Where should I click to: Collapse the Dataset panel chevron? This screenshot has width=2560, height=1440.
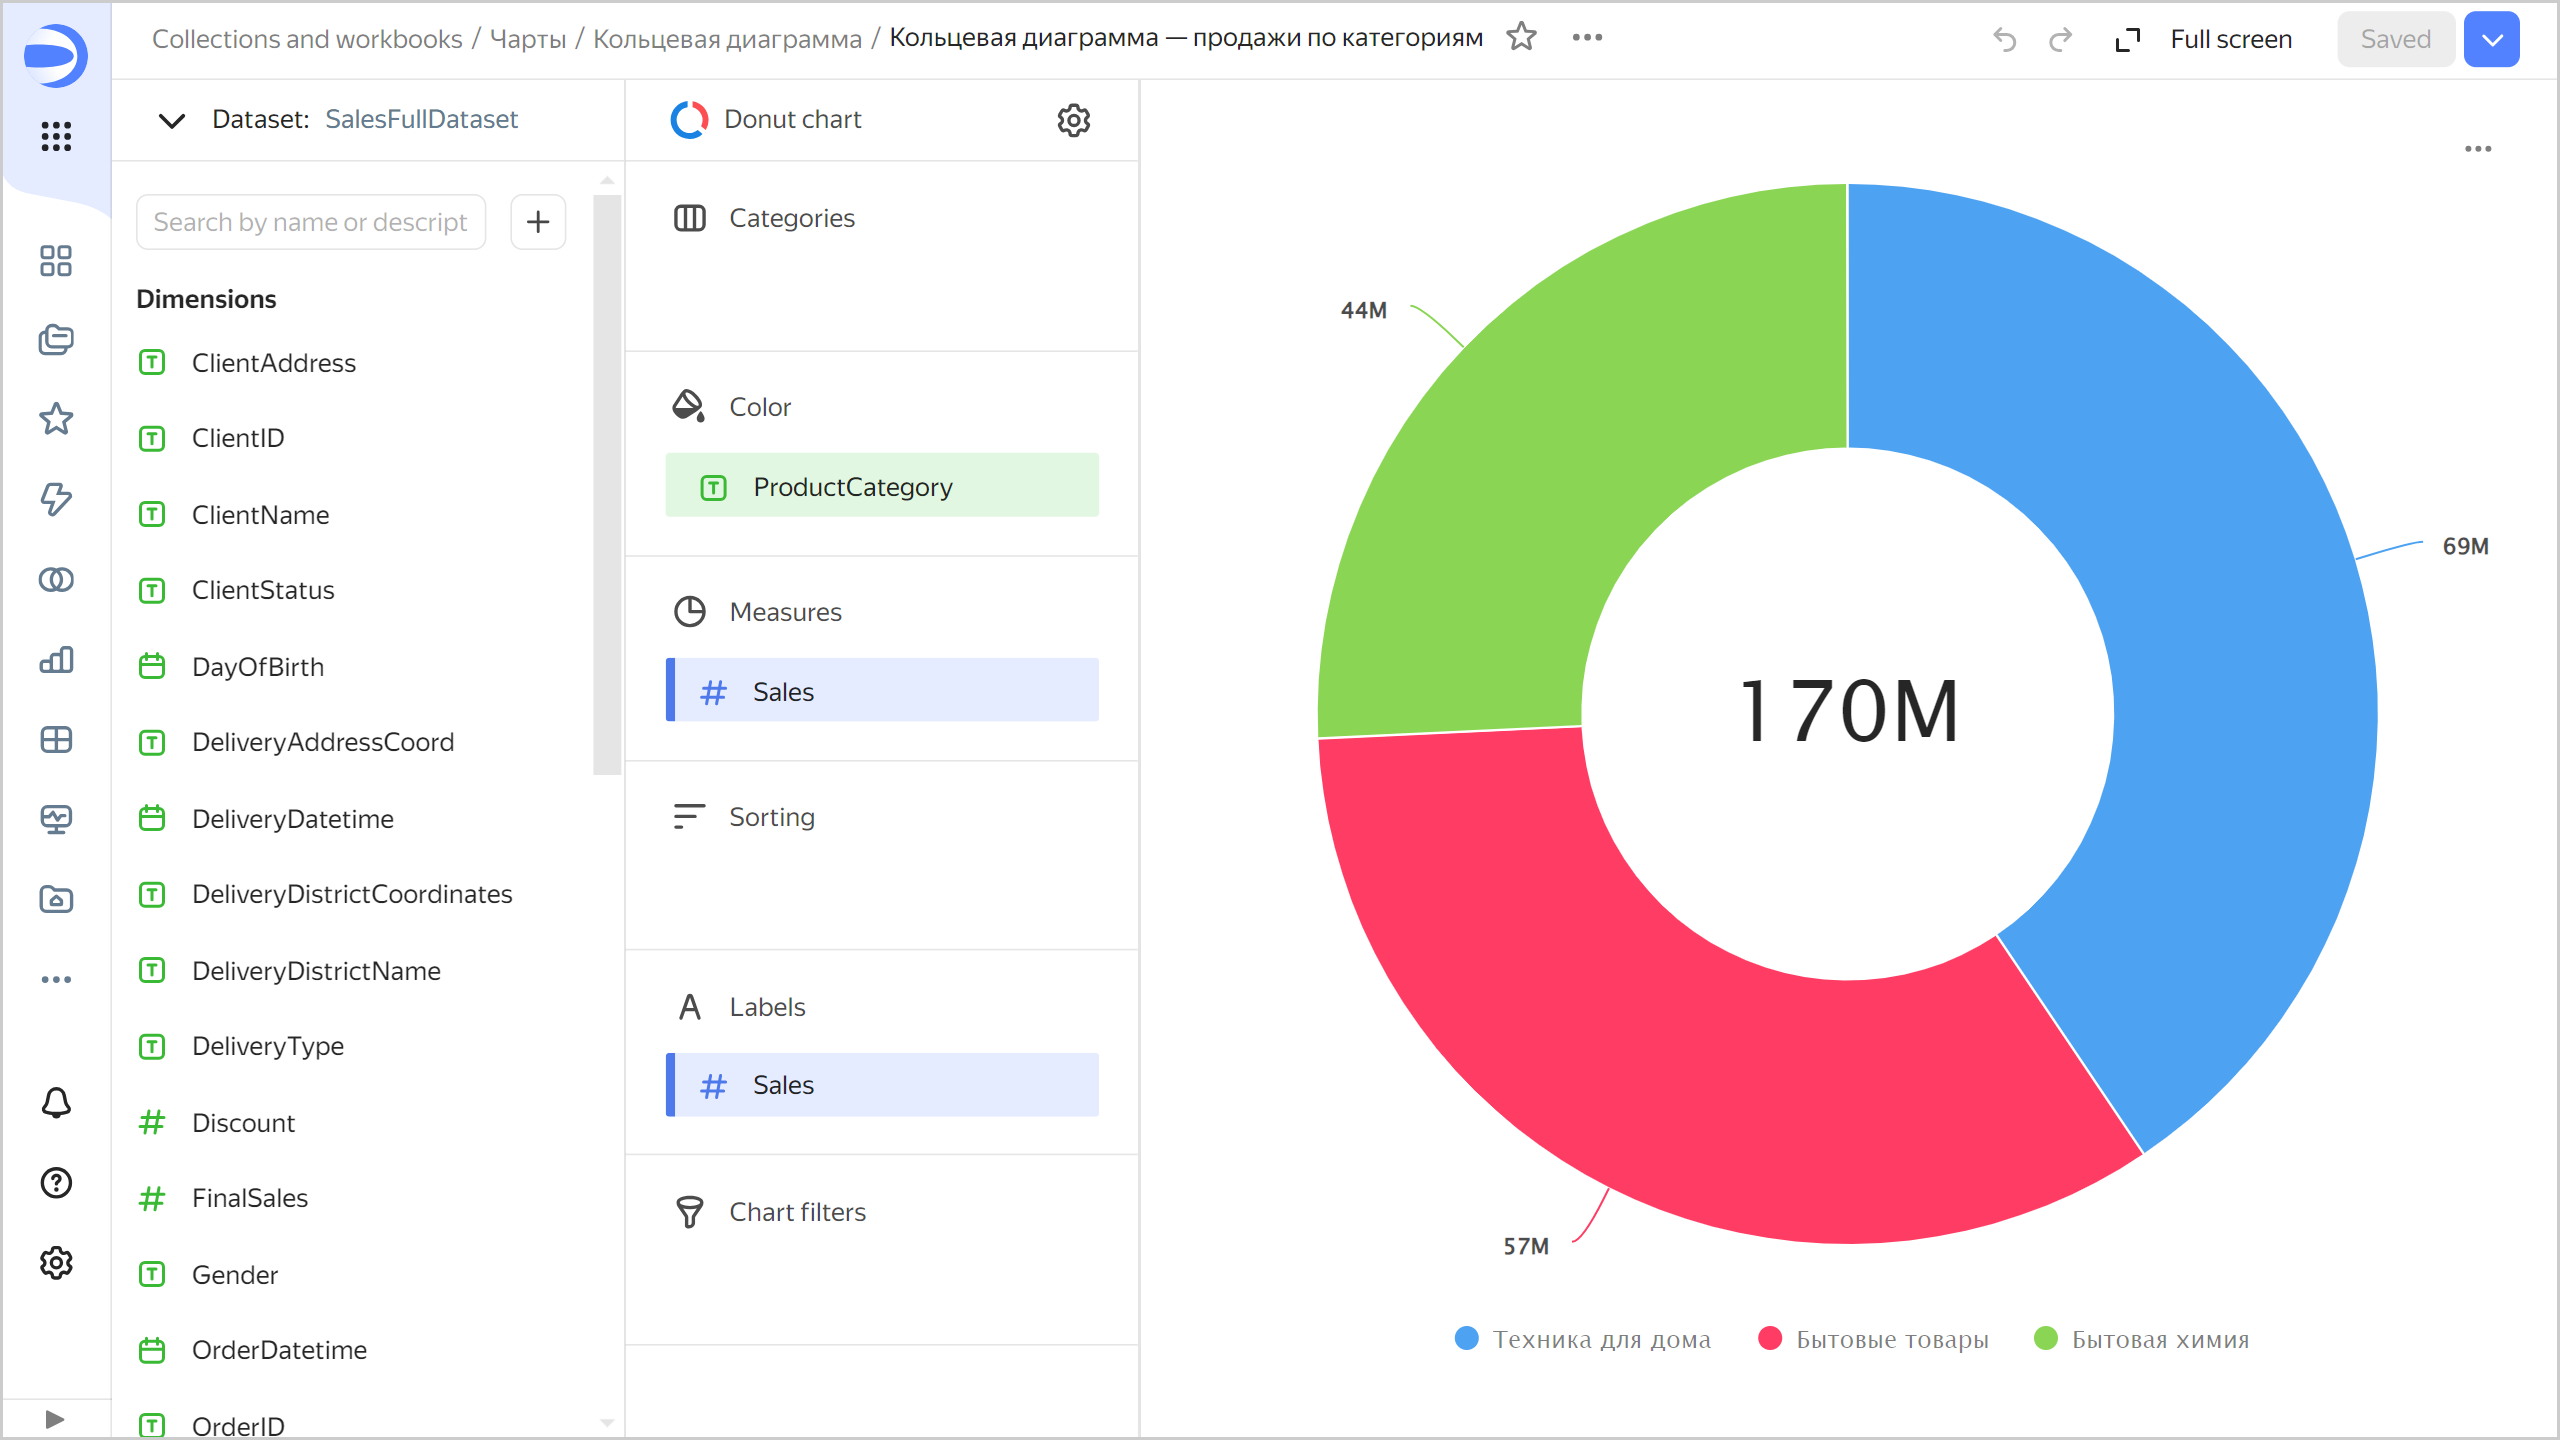coord(172,120)
